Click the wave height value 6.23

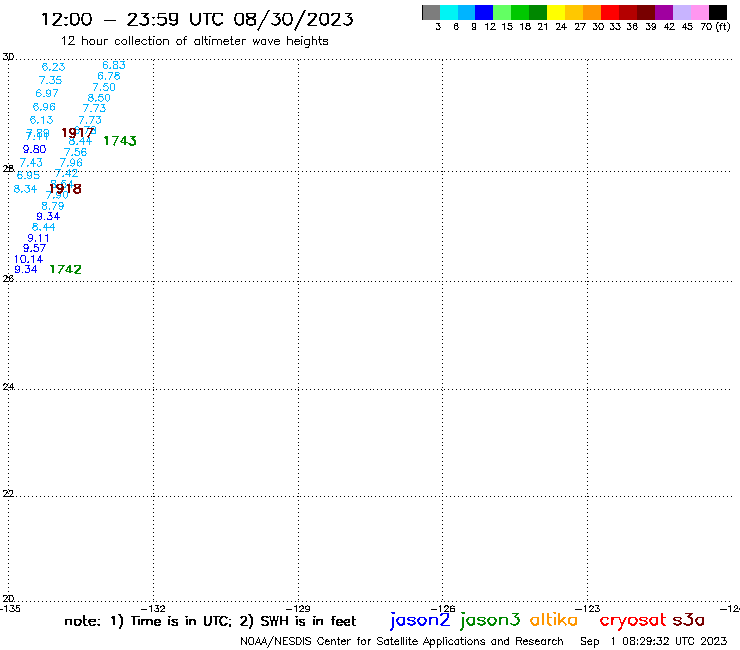coord(53,67)
